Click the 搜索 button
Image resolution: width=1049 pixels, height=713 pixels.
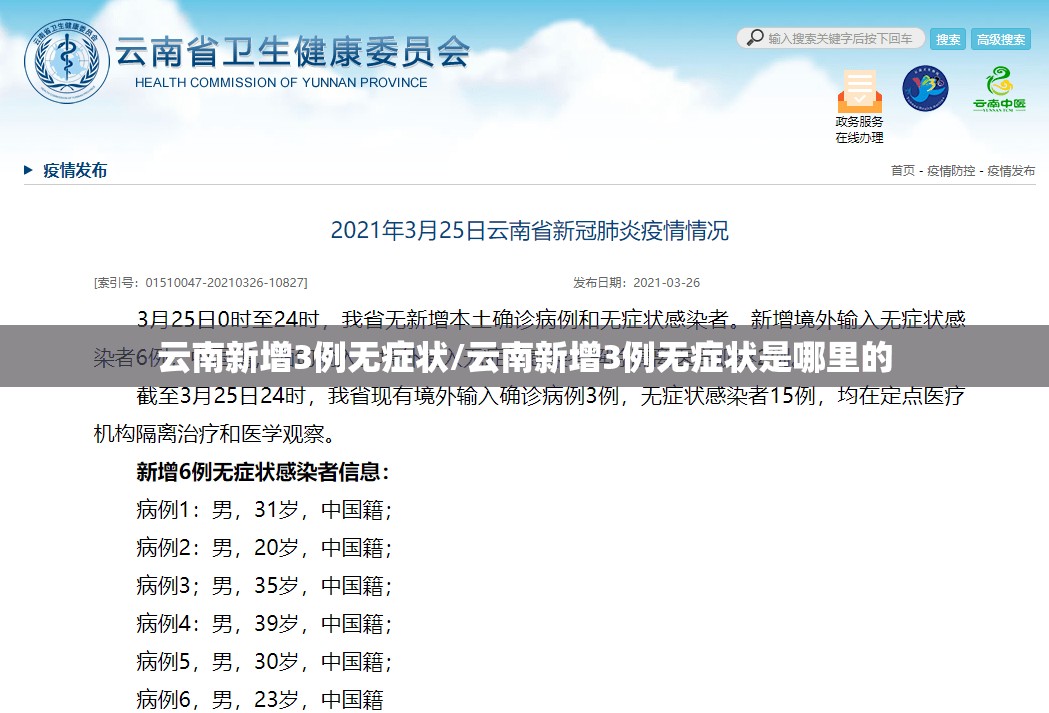click(948, 39)
